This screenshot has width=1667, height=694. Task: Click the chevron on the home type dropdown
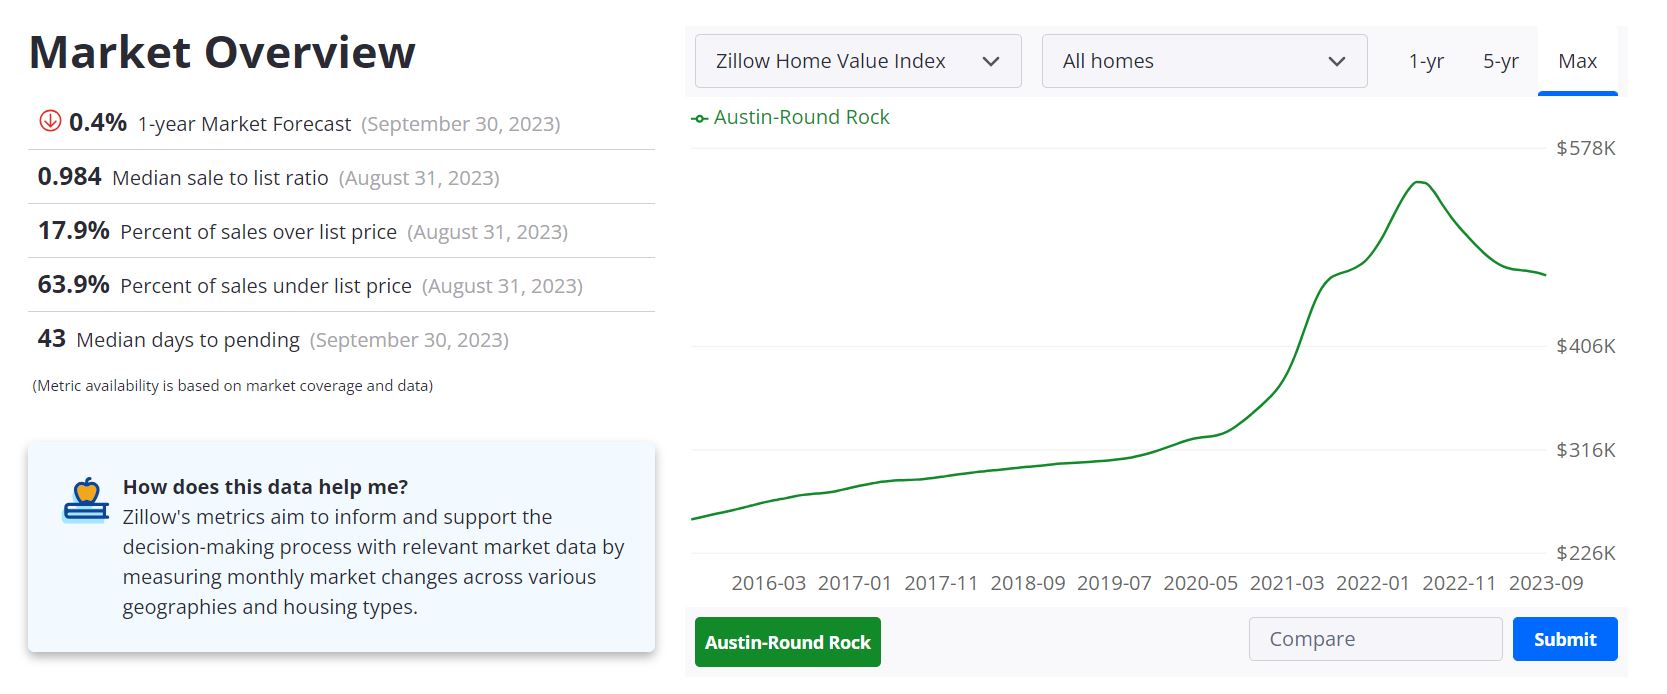[x=1337, y=61]
